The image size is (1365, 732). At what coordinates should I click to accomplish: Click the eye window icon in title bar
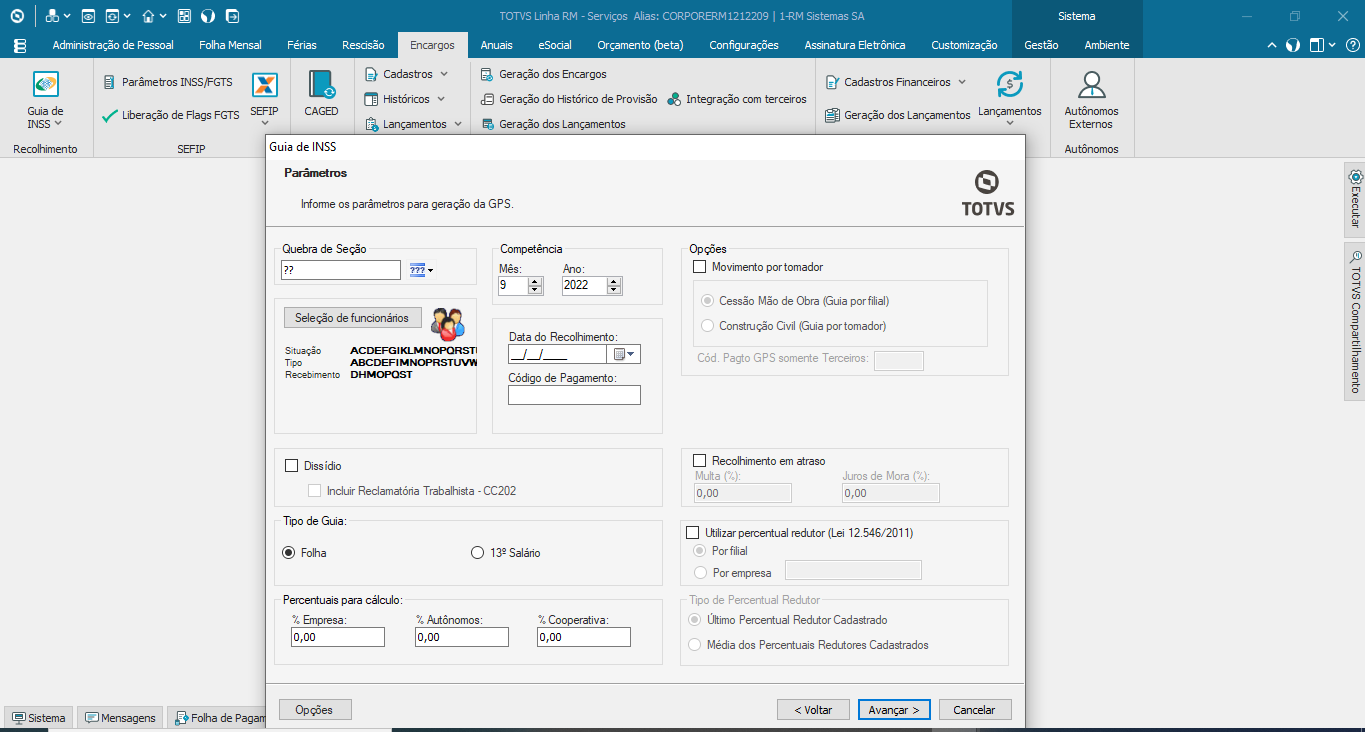coord(88,16)
